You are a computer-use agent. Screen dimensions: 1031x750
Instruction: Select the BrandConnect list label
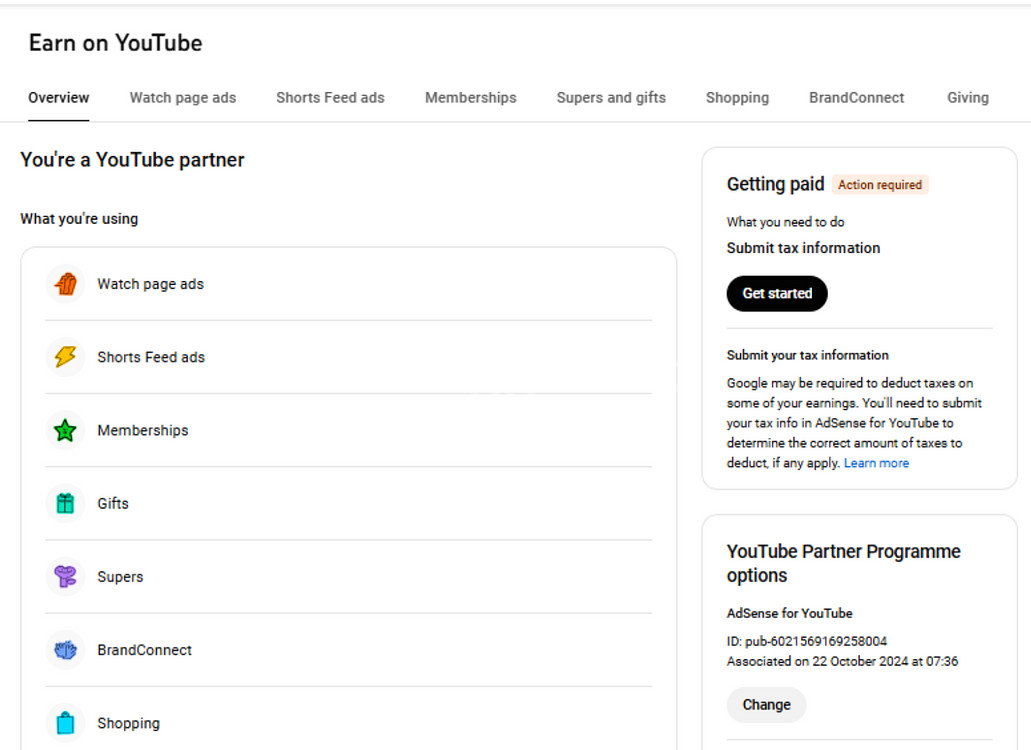(145, 650)
